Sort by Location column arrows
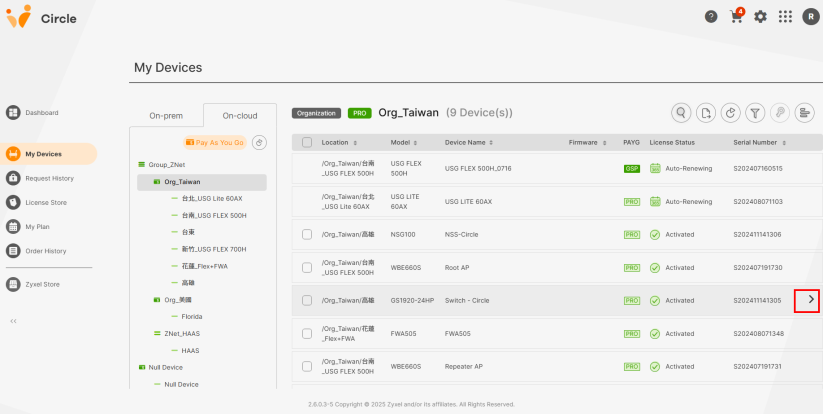This screenshot has width=823, height=414. (355, 143)
